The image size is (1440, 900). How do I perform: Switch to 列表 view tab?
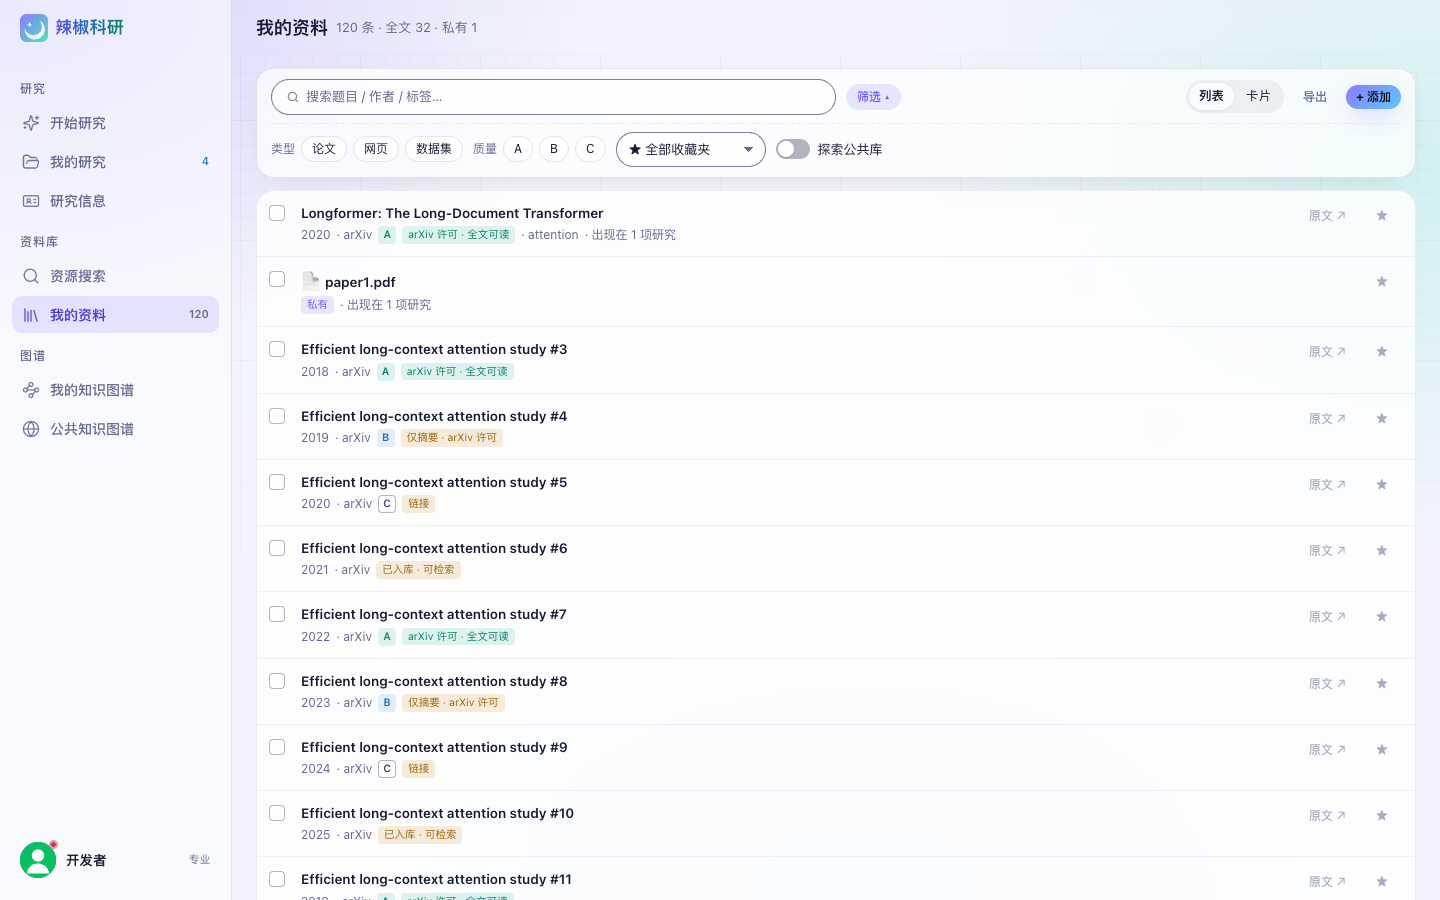point(1211,96)
